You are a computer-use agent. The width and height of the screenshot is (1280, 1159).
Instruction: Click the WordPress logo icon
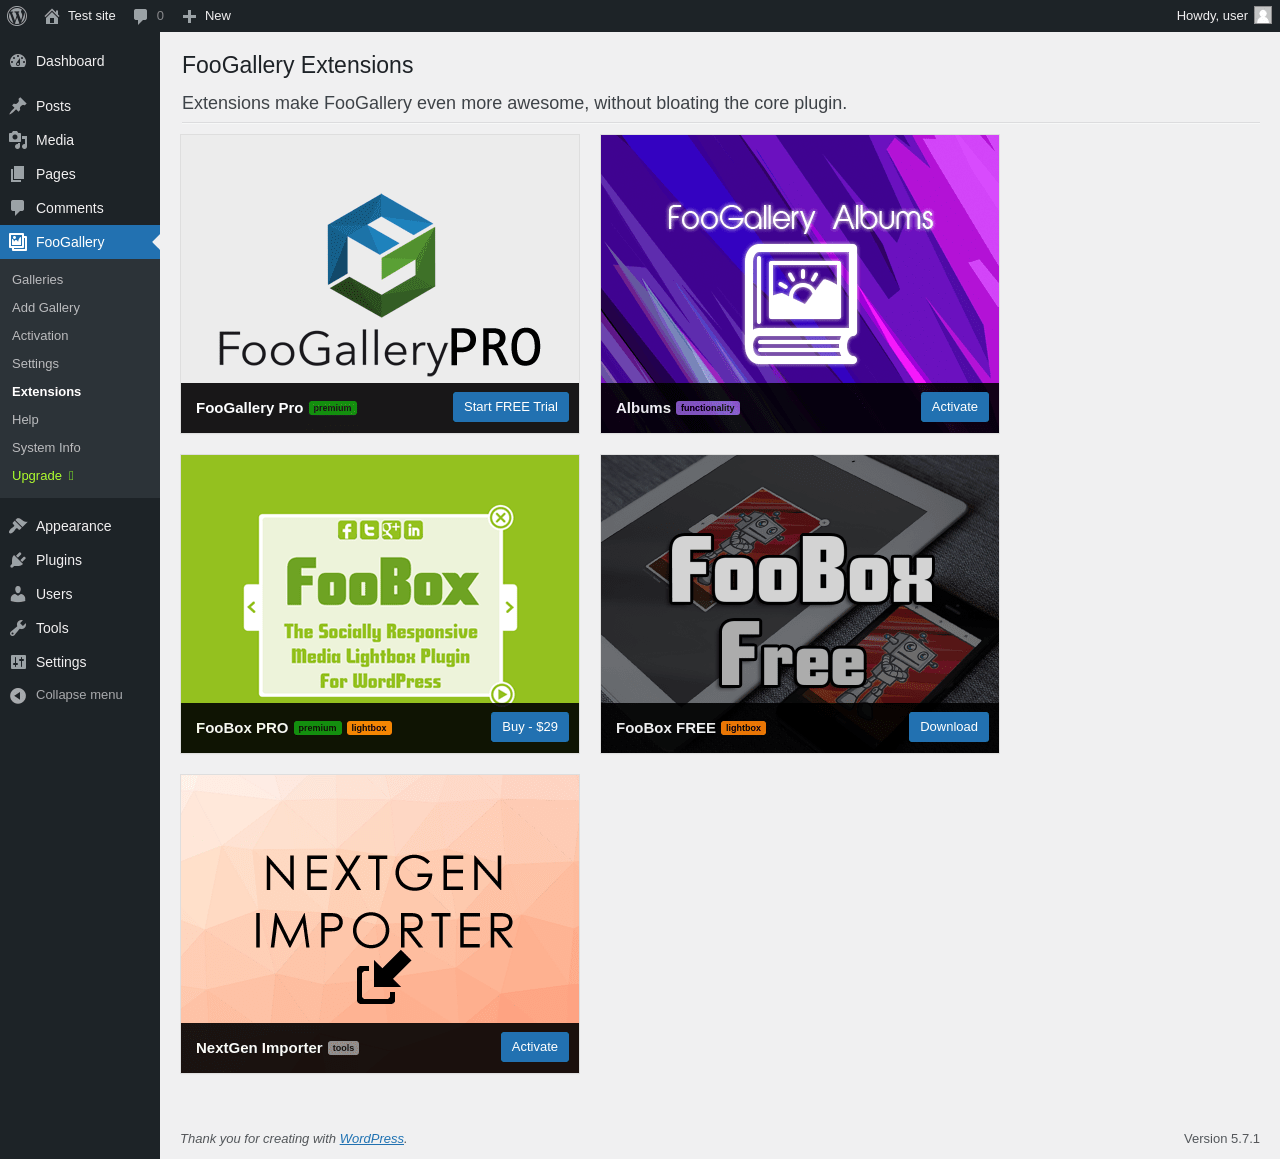17,16
